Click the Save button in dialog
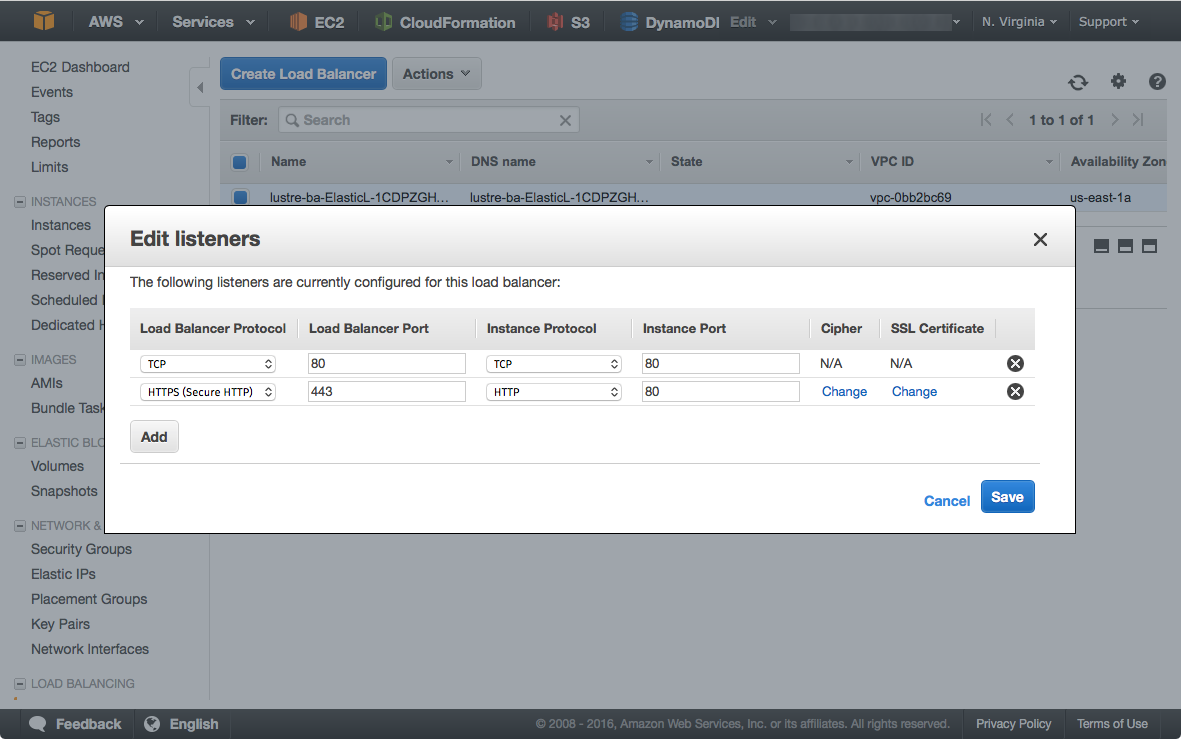 1007,497
